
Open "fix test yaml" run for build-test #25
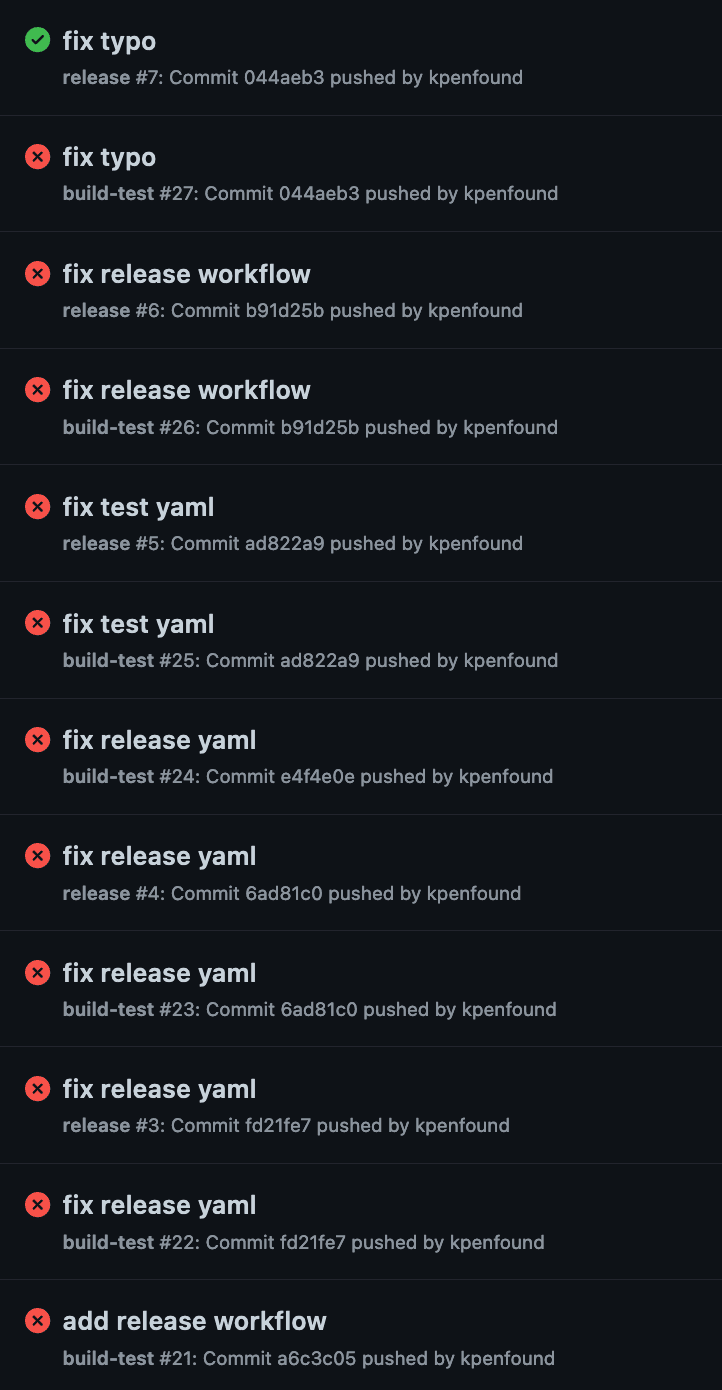pyautogui.click(x=138, y=624)
